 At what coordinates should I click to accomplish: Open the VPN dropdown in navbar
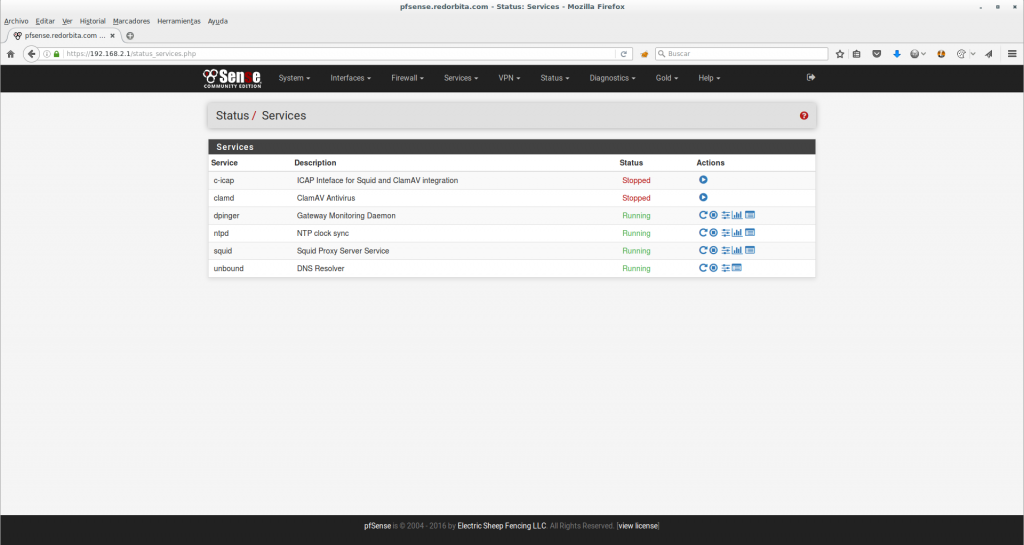coord(509,78)
